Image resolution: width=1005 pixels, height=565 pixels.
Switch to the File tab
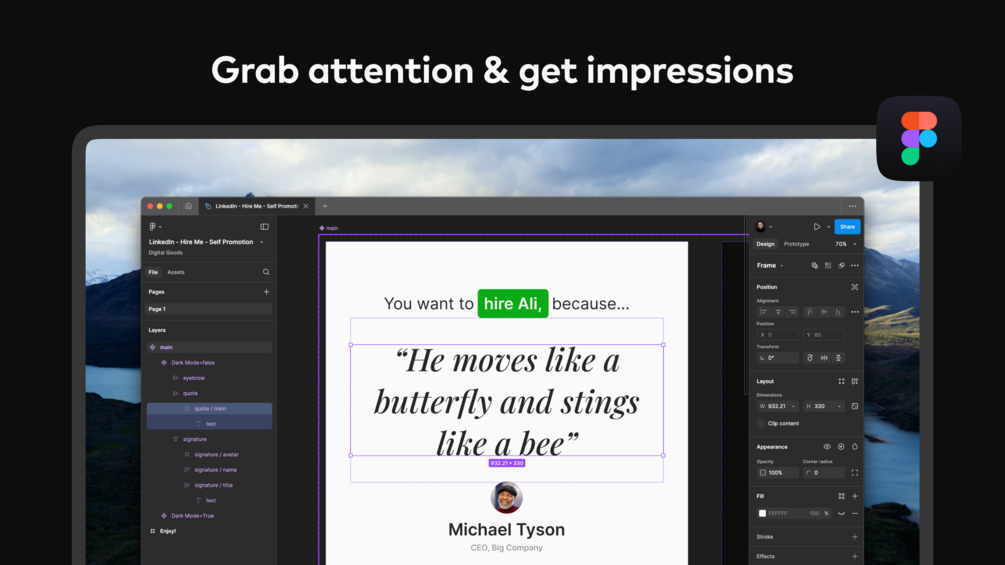[153, 272]
